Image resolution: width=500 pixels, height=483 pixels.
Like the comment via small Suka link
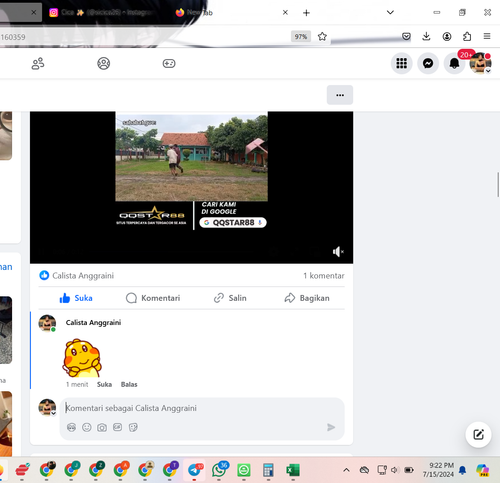(x=104, y=384)
